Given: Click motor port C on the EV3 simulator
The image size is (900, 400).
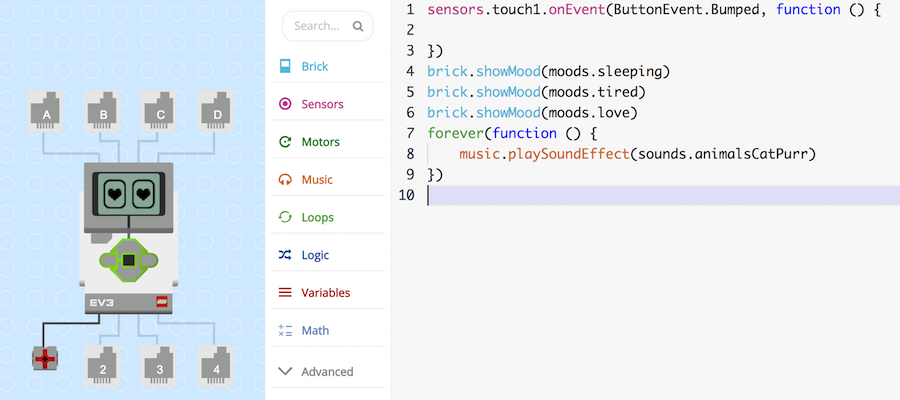Looking at the screenshot, I should pos(160,111).
